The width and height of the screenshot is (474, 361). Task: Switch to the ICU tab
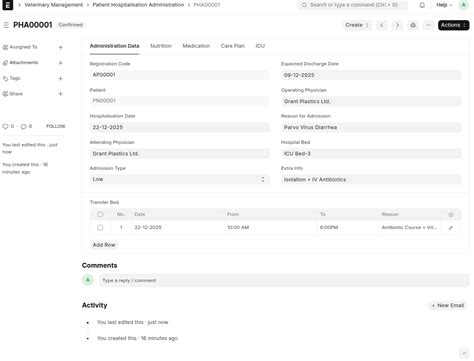point(260,46)
